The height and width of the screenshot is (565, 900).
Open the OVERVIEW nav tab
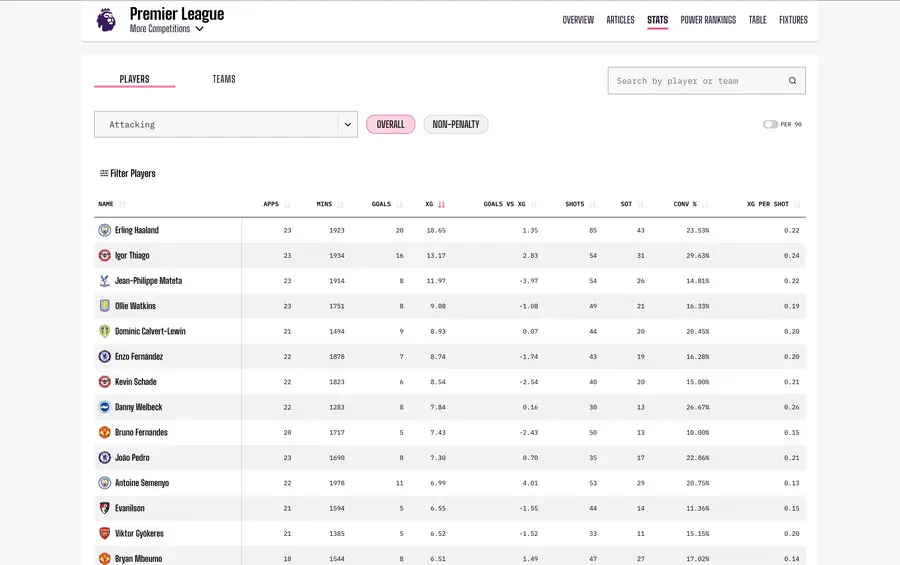click(578, 20)
